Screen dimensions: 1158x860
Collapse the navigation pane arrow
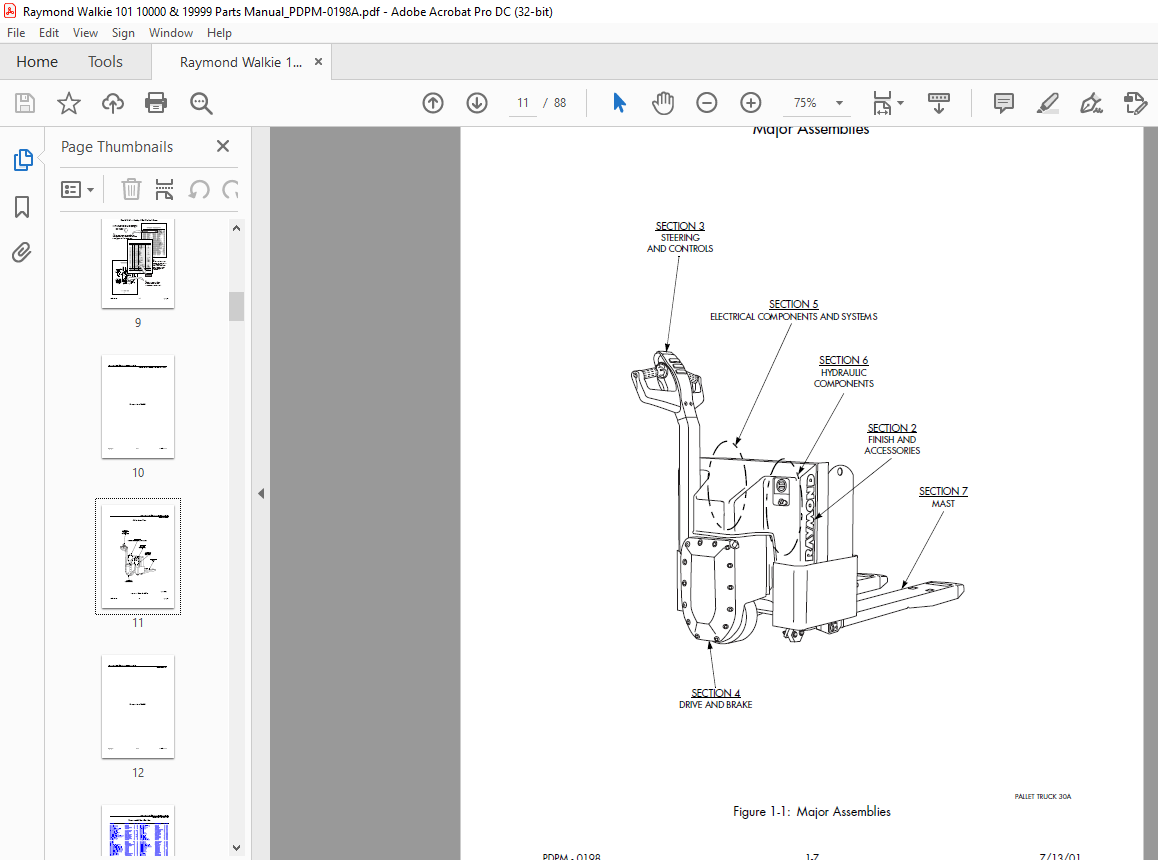pyautogui.click(x=261, y=494)
